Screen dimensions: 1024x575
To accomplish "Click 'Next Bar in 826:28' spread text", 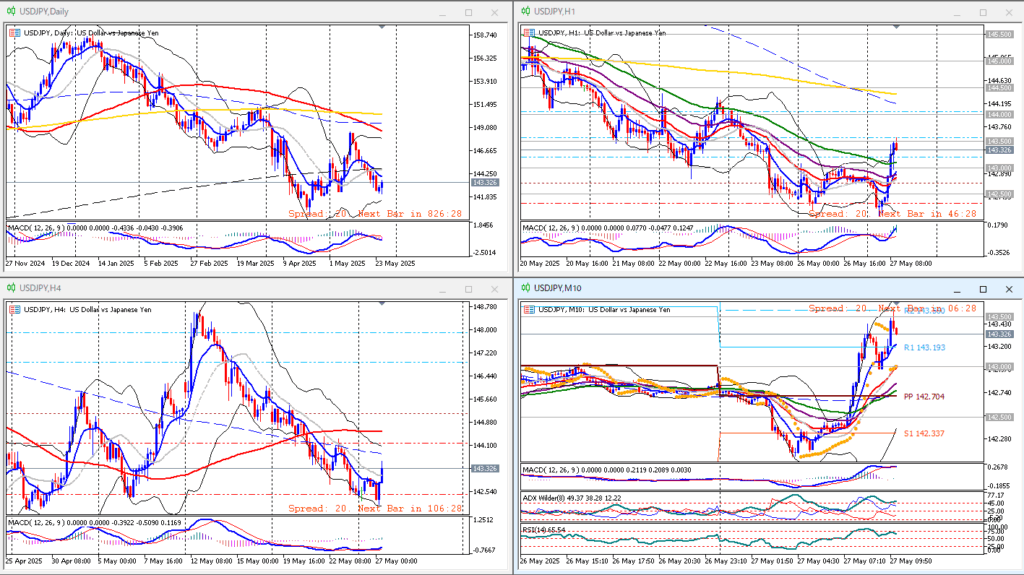I will tap(409, 214).
